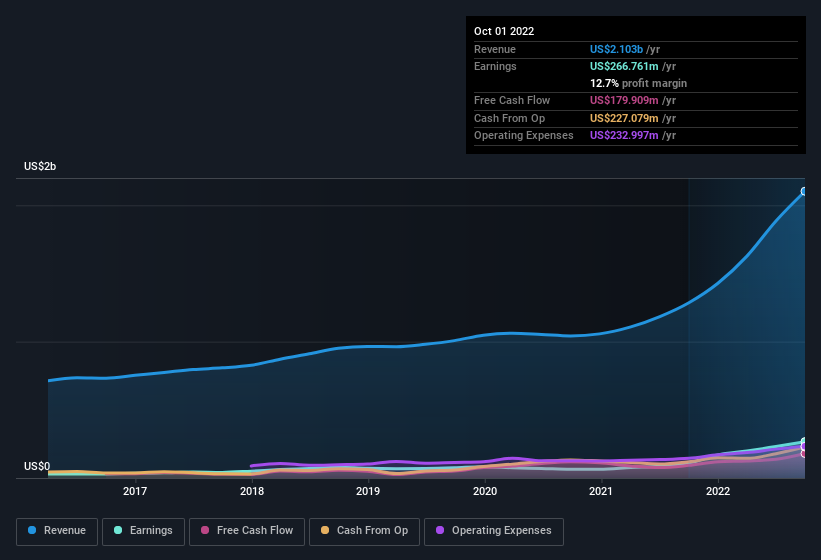Toggle the Cash From Op legend button
The height and width of the screenshot is (560, 821).
coord(364,532)
